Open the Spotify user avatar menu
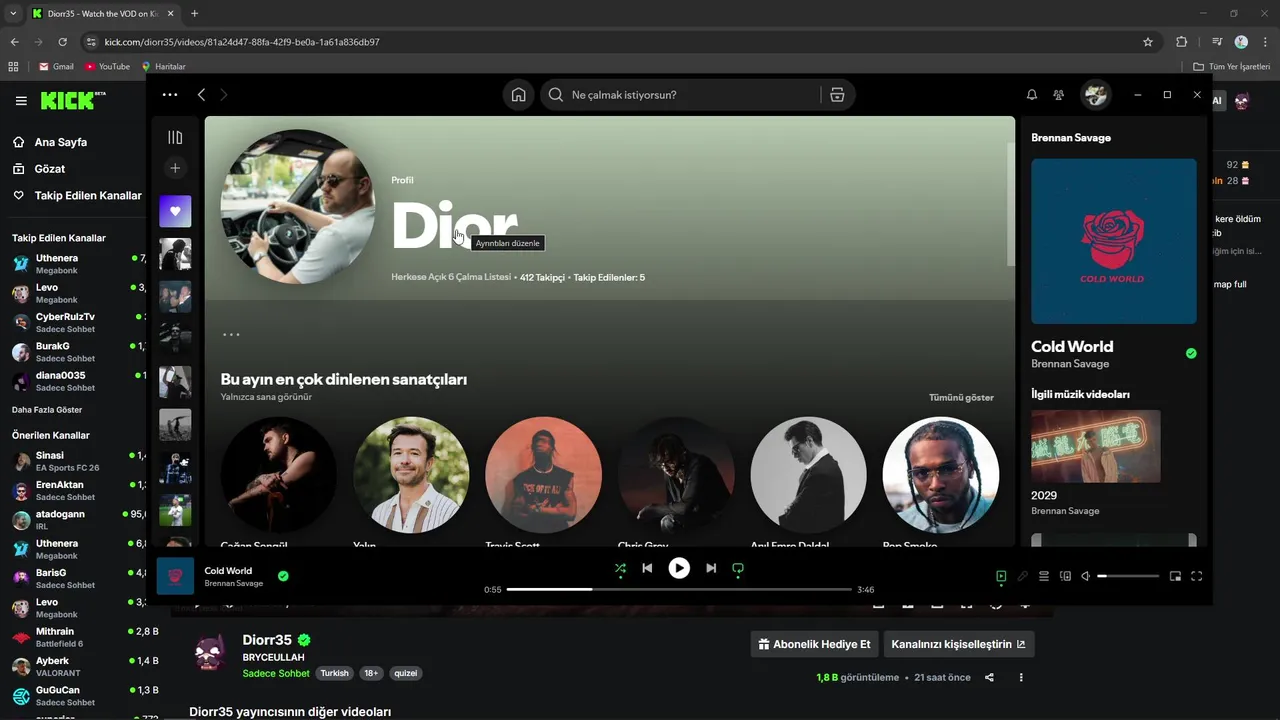Image resolution: width=1280 pixels, height=720 pixels. 1095,95
